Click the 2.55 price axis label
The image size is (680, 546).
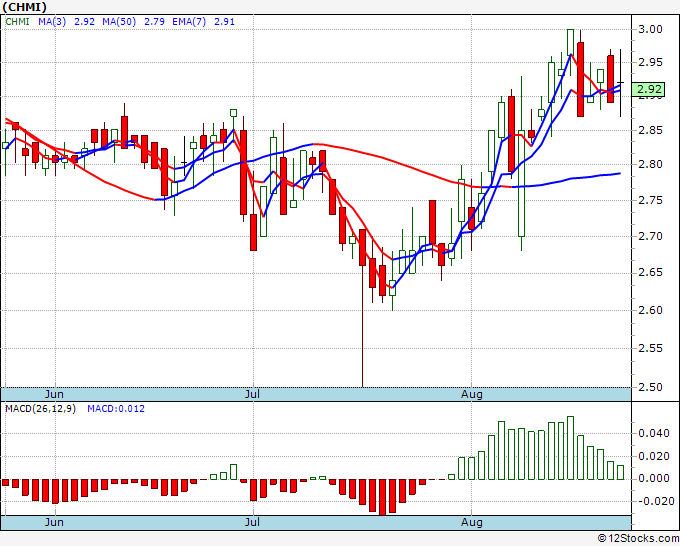click(x=651, y=348)
